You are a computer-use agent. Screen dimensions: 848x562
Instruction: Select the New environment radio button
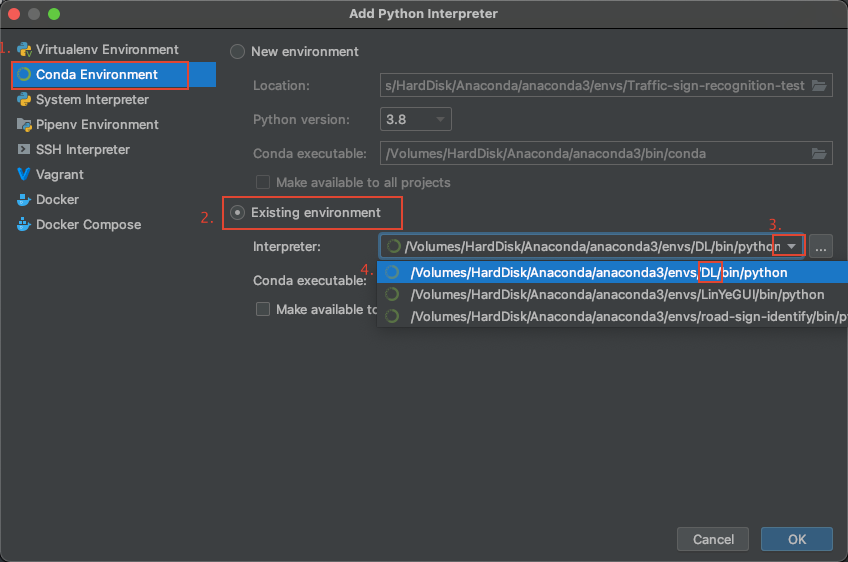tap(238, 51)
